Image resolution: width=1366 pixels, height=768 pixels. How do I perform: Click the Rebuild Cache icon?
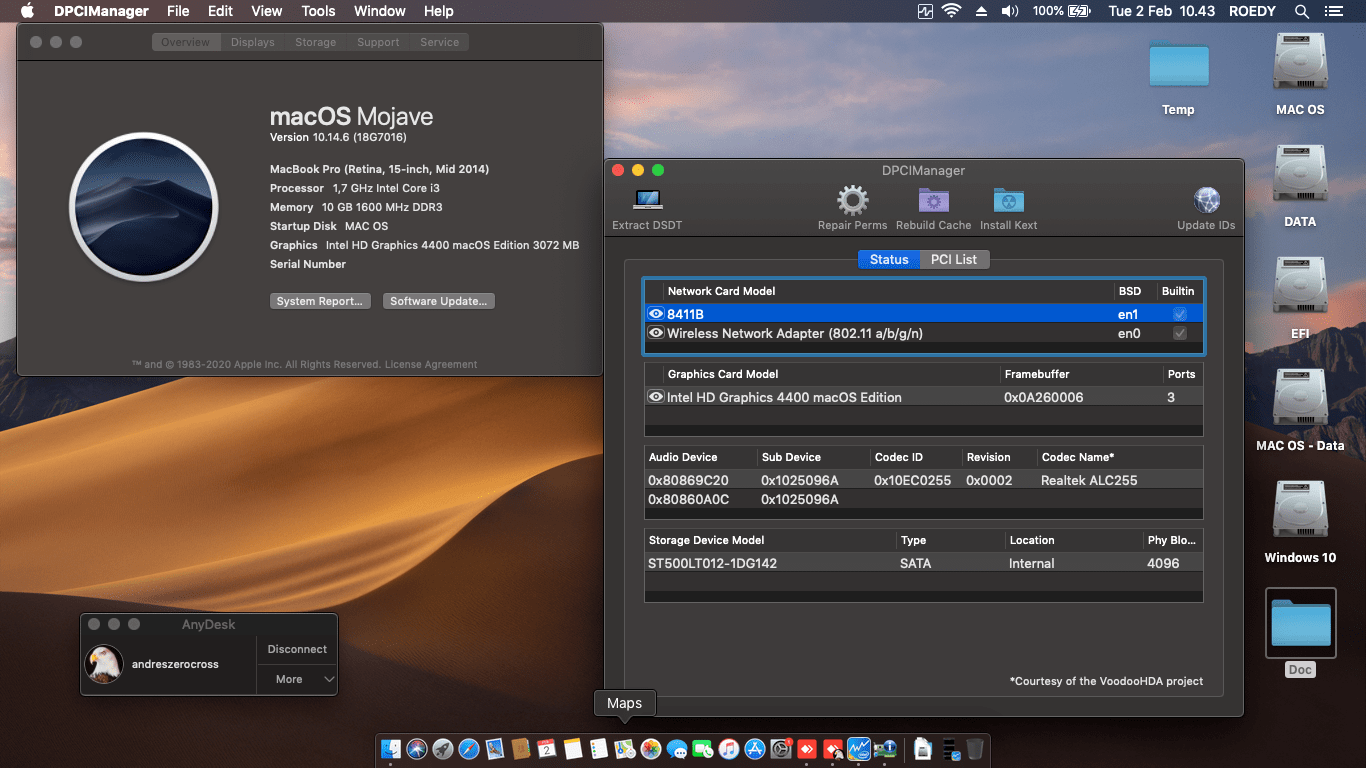(933, 204)
